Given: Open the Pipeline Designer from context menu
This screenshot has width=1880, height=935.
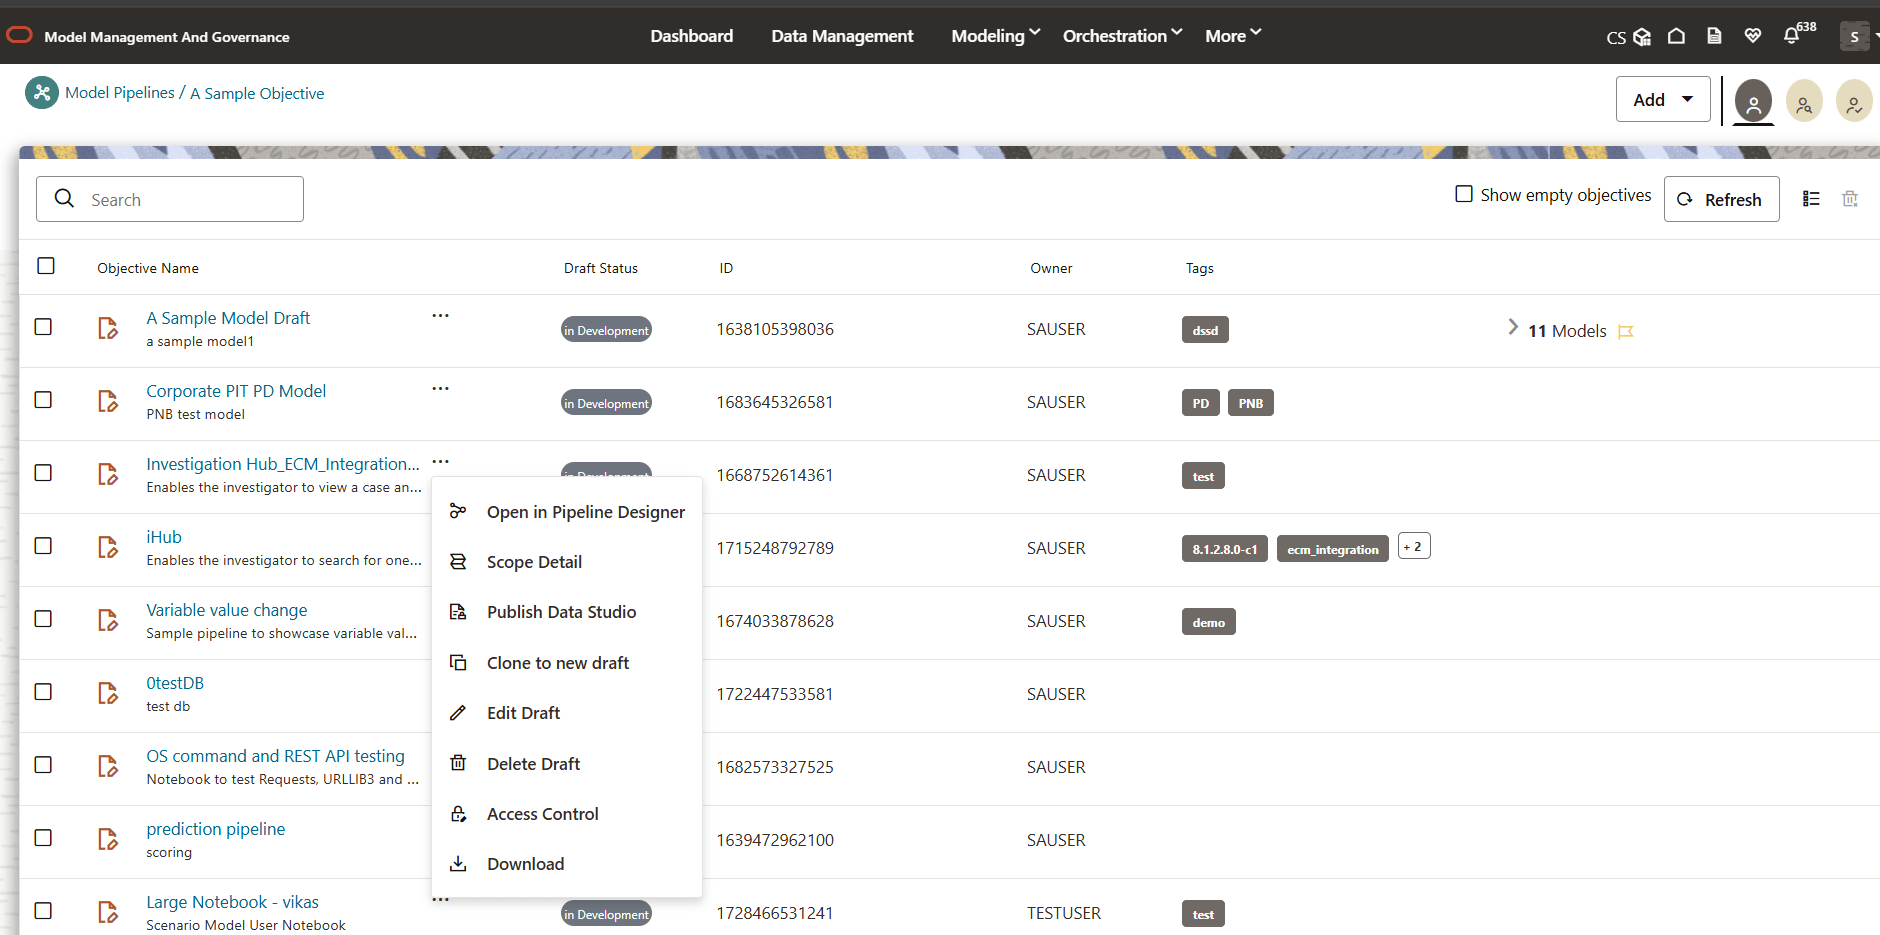Looking at the screenshot, I should coord(585,511).
